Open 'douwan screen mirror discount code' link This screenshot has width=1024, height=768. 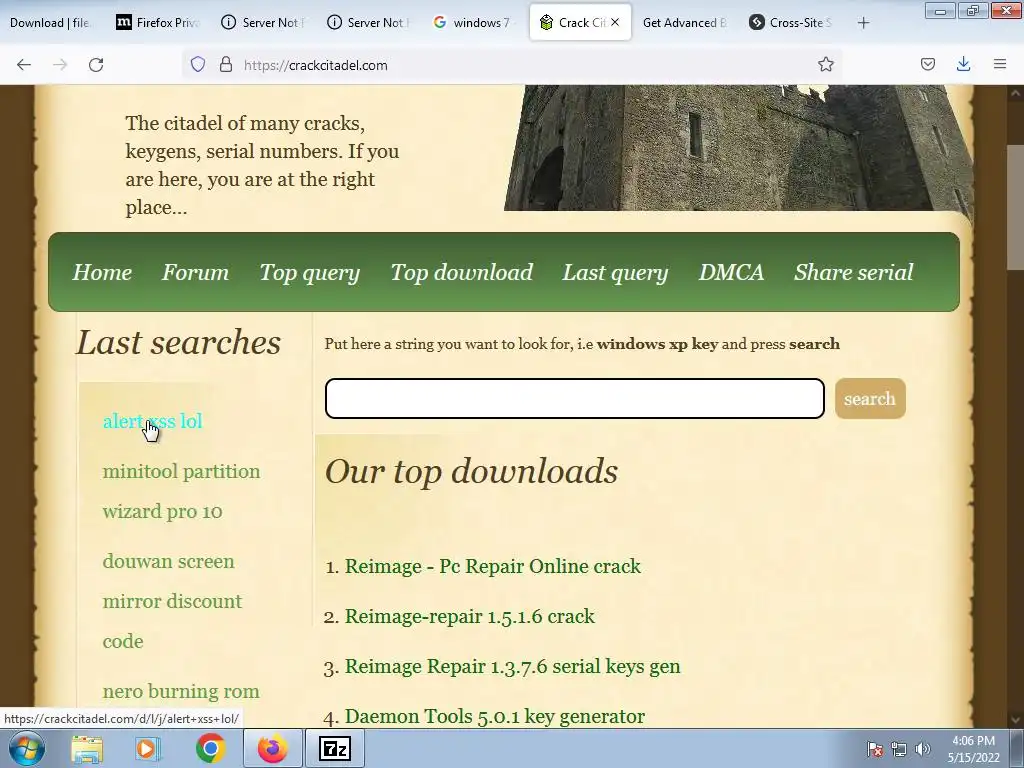pos(172,601)
